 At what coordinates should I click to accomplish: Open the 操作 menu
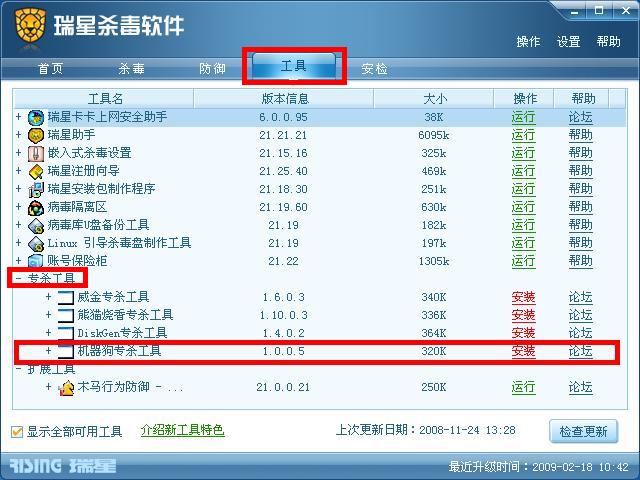click(x=528, y=42)
